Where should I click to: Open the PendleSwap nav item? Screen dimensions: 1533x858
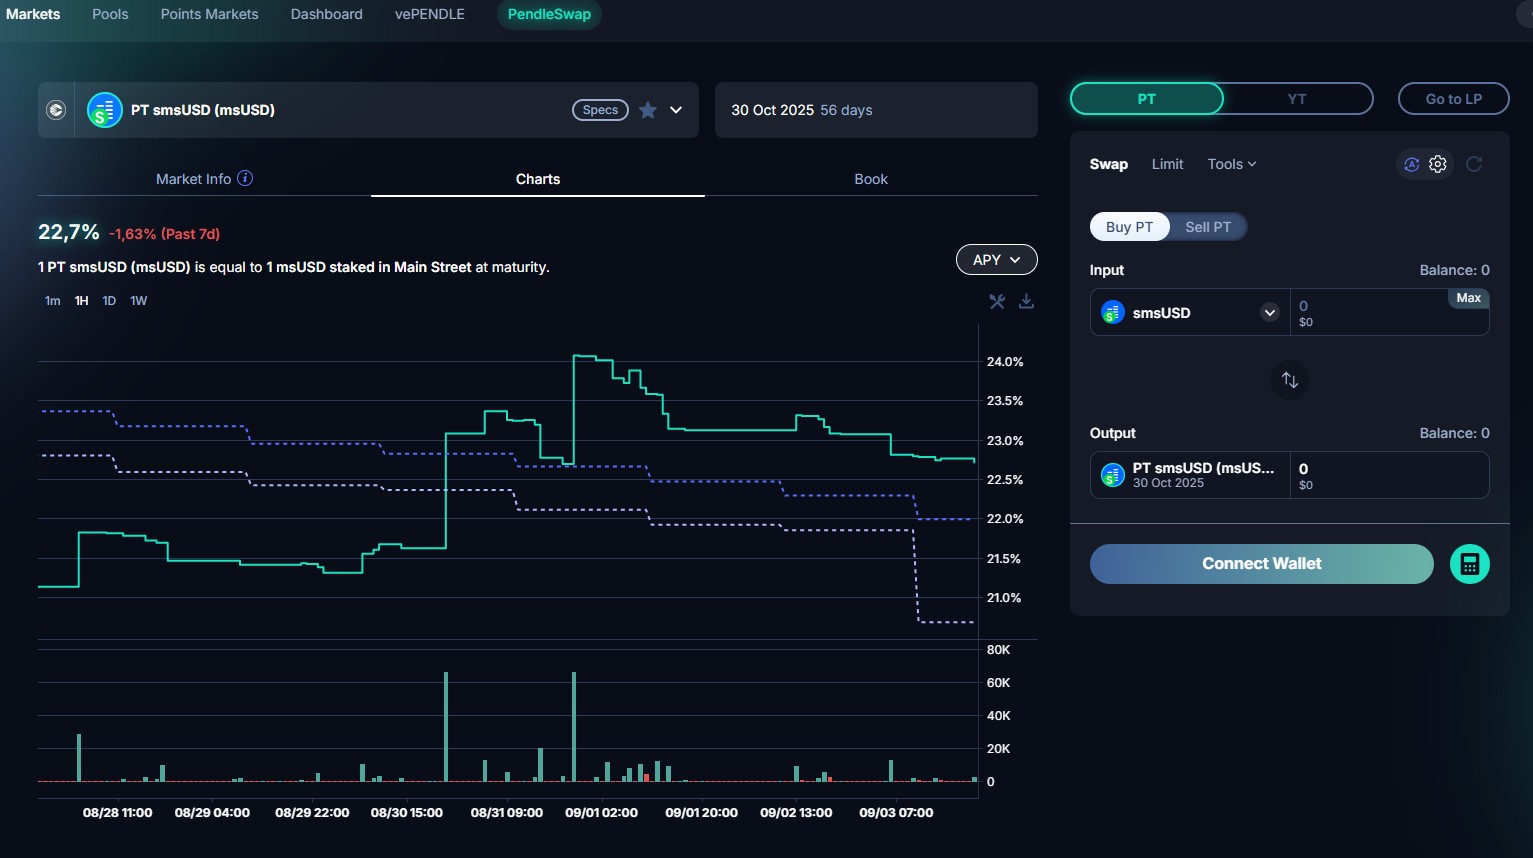click(x=549, y=14)
